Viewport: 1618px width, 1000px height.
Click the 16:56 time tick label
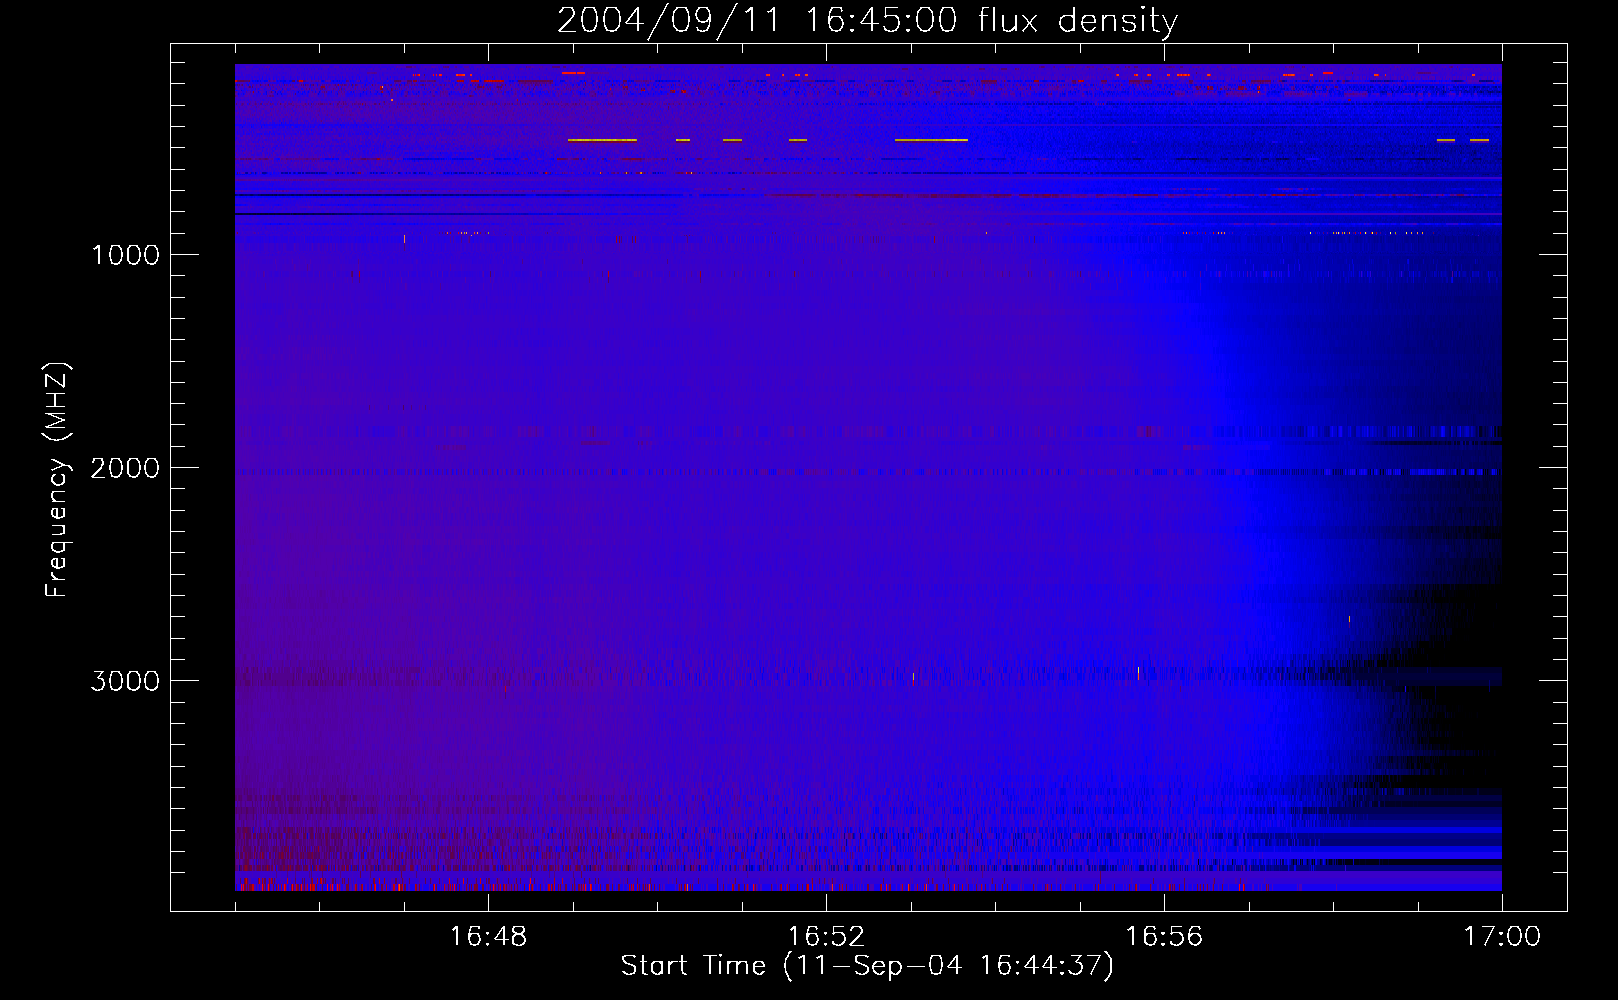point(1164,937)
